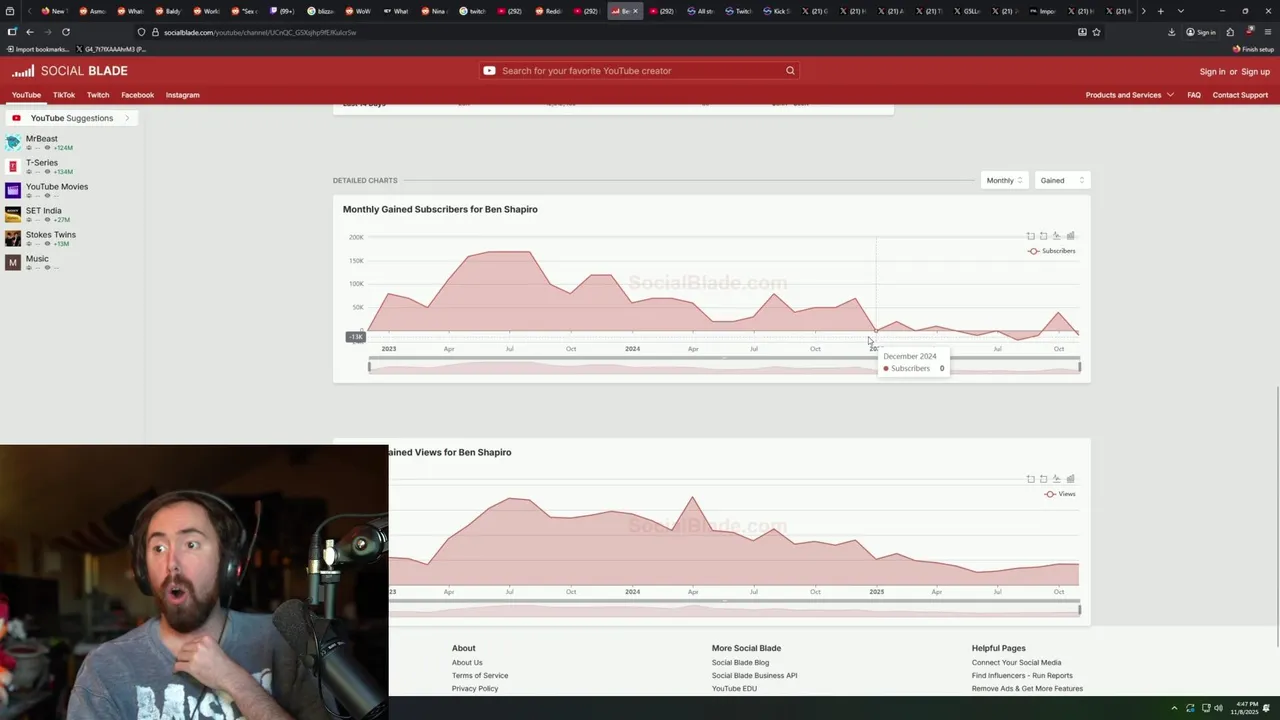Screen dimensions: 1280x720
Task: Click the page vertical scrollbar
Action: 1276,517
